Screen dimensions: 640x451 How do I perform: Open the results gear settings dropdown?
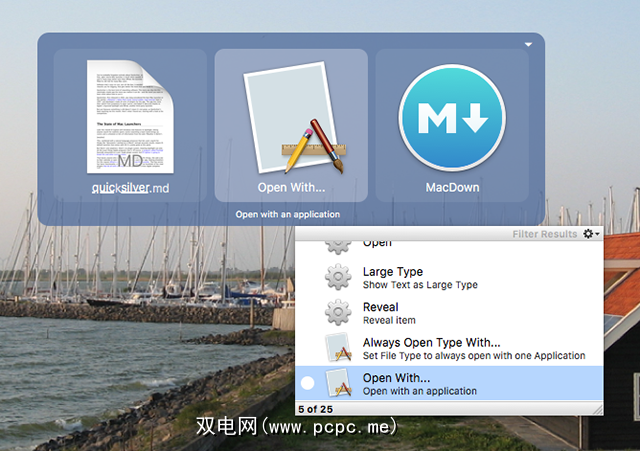pos(591,234)
